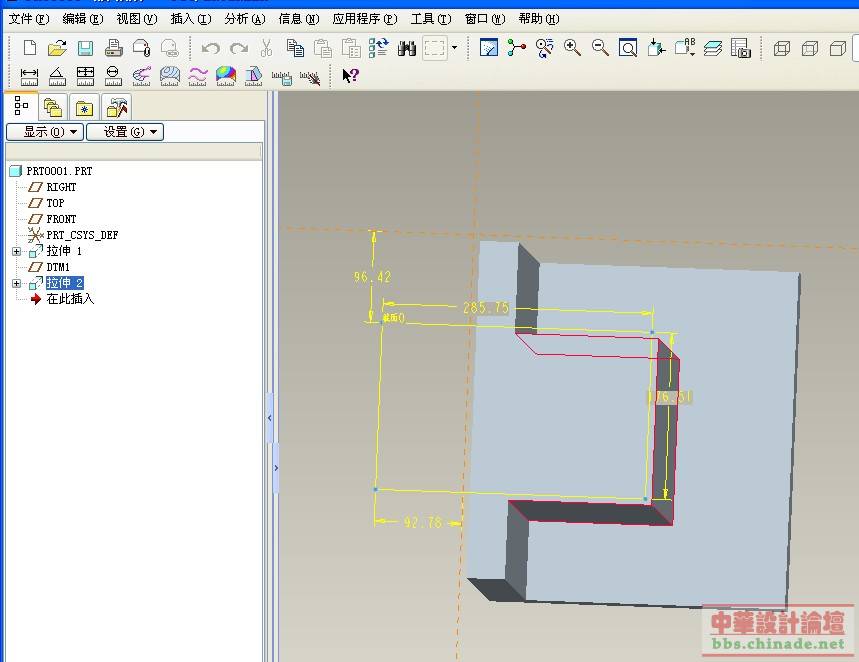
Task: Click the Print icon
Action: point(113,48)
